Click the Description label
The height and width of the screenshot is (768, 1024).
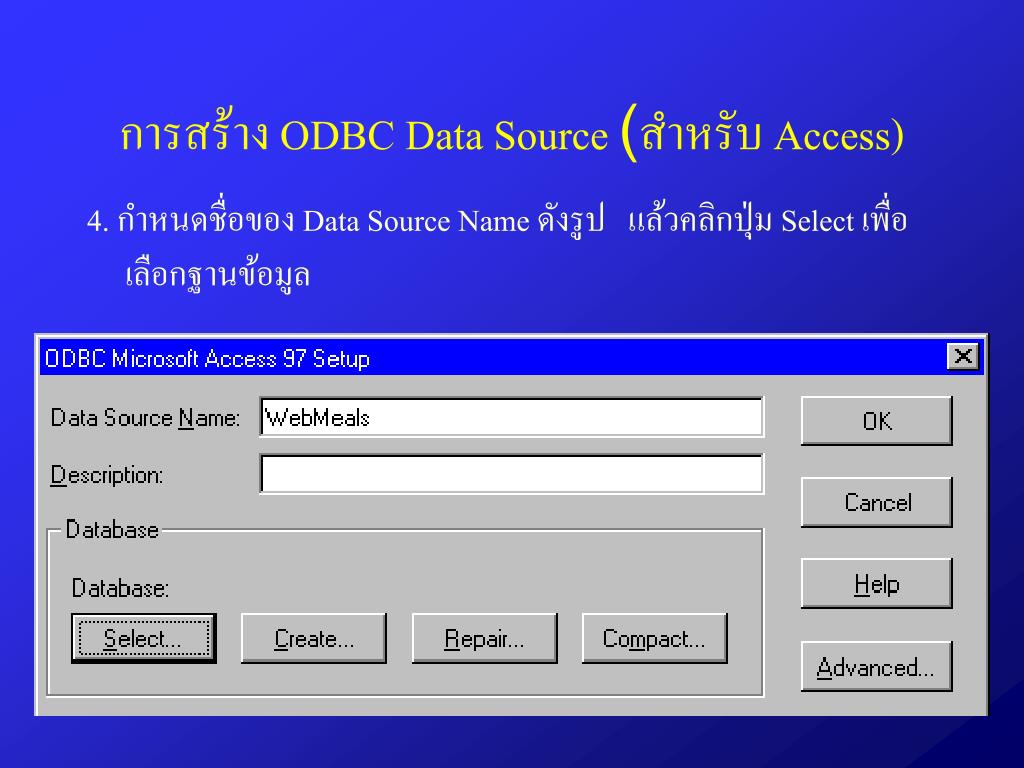[x=106, y=475]
